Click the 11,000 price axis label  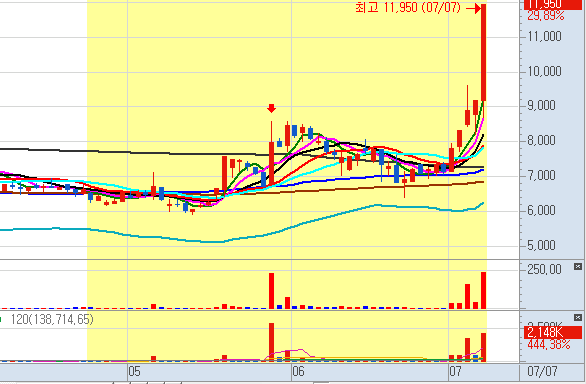click(544, 37)
